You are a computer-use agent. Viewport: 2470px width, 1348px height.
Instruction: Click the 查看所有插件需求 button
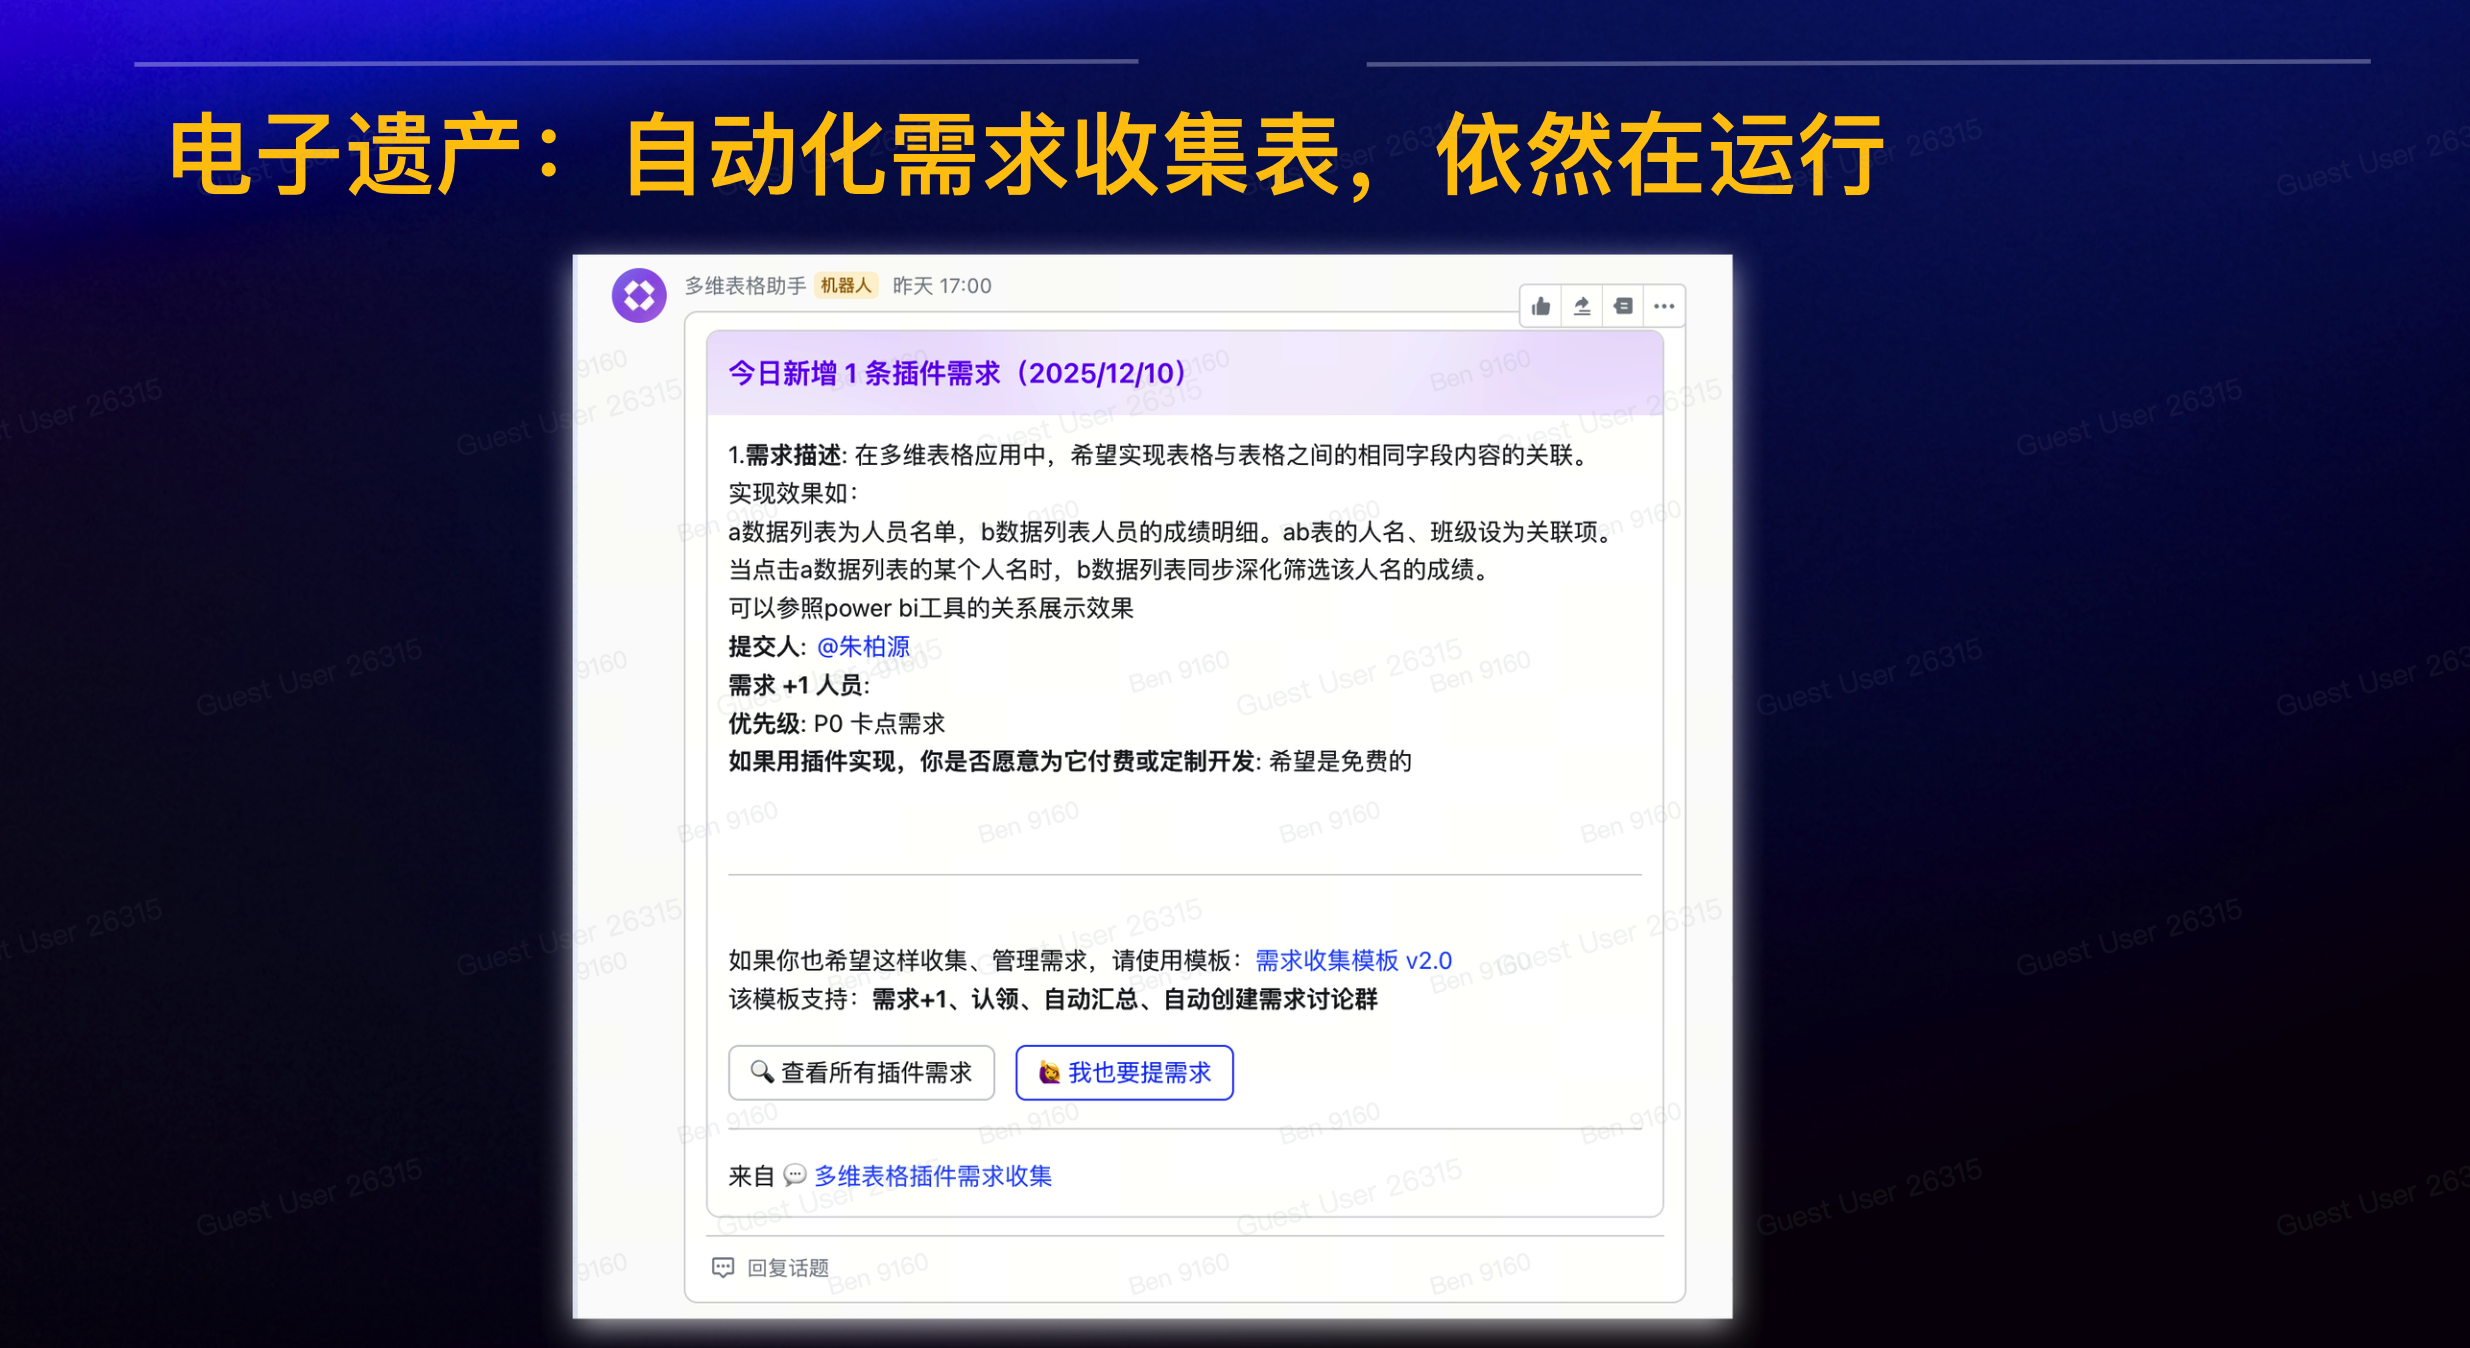coord(861,1073)
